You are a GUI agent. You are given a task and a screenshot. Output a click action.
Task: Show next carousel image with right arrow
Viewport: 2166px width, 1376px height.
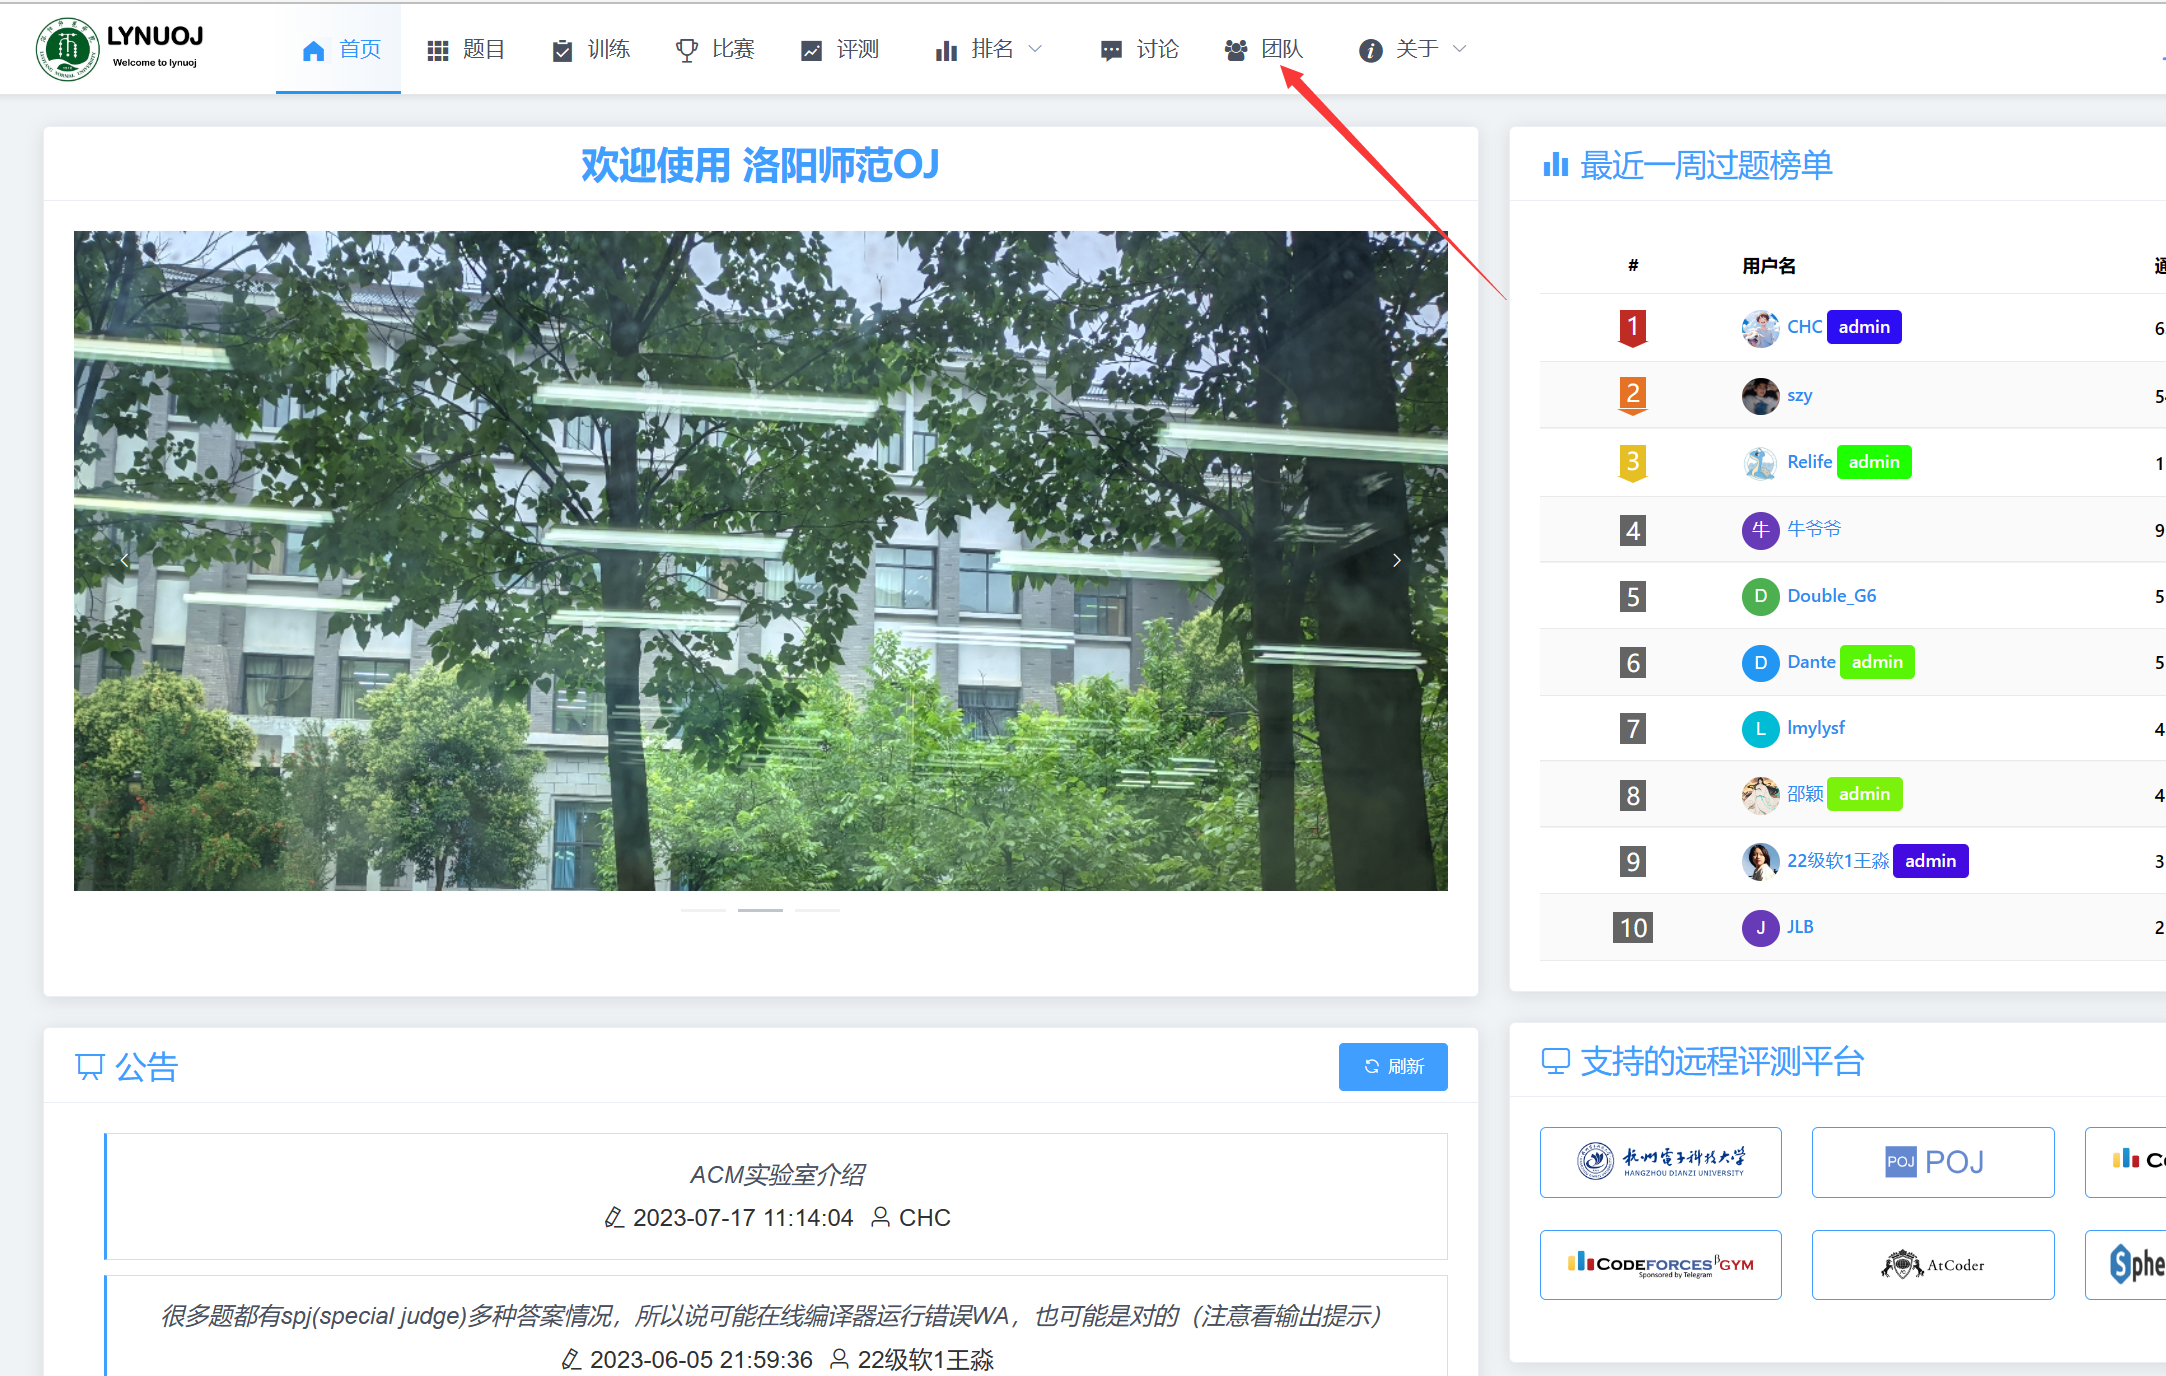[x=1396, y=561]
